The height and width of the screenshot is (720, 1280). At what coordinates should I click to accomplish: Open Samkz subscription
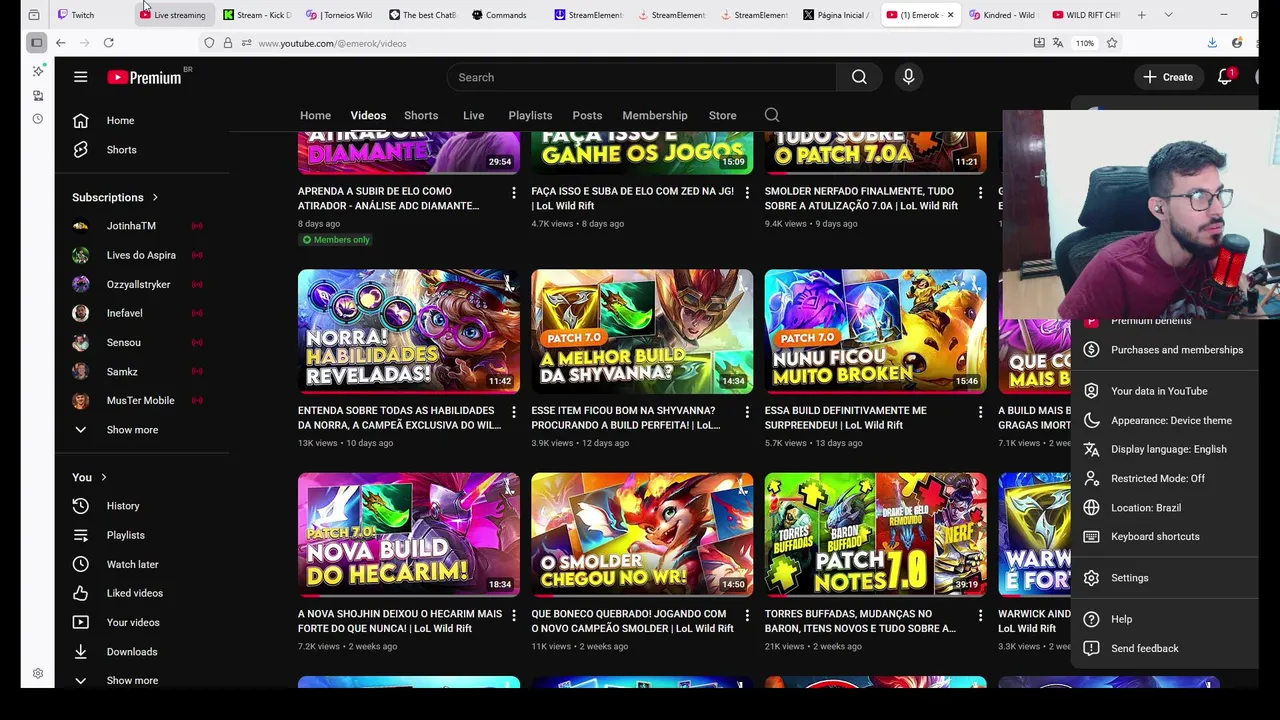[x=142, y=371]
